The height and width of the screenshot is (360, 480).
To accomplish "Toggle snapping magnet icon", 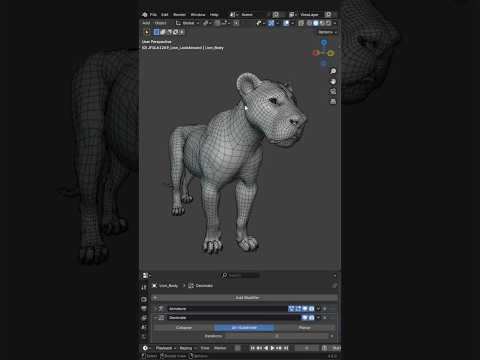I will [217, 23].
